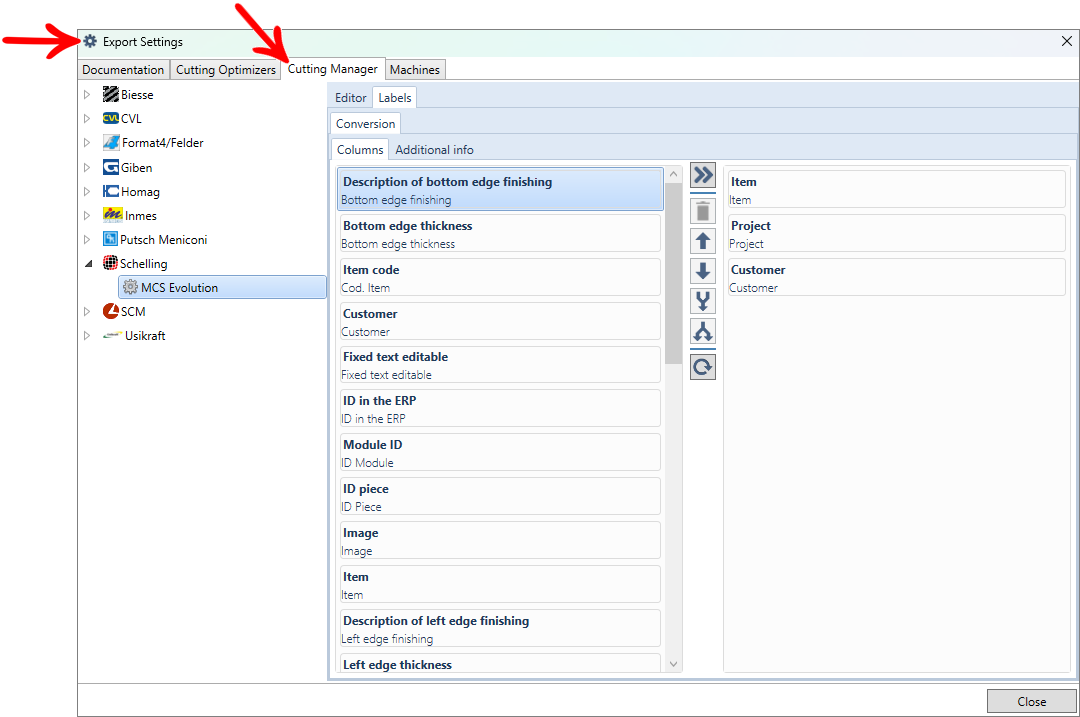Click the Putsch Meniconi logo icon
This screenshot has width=1080, height=717.
pos(110,239)
